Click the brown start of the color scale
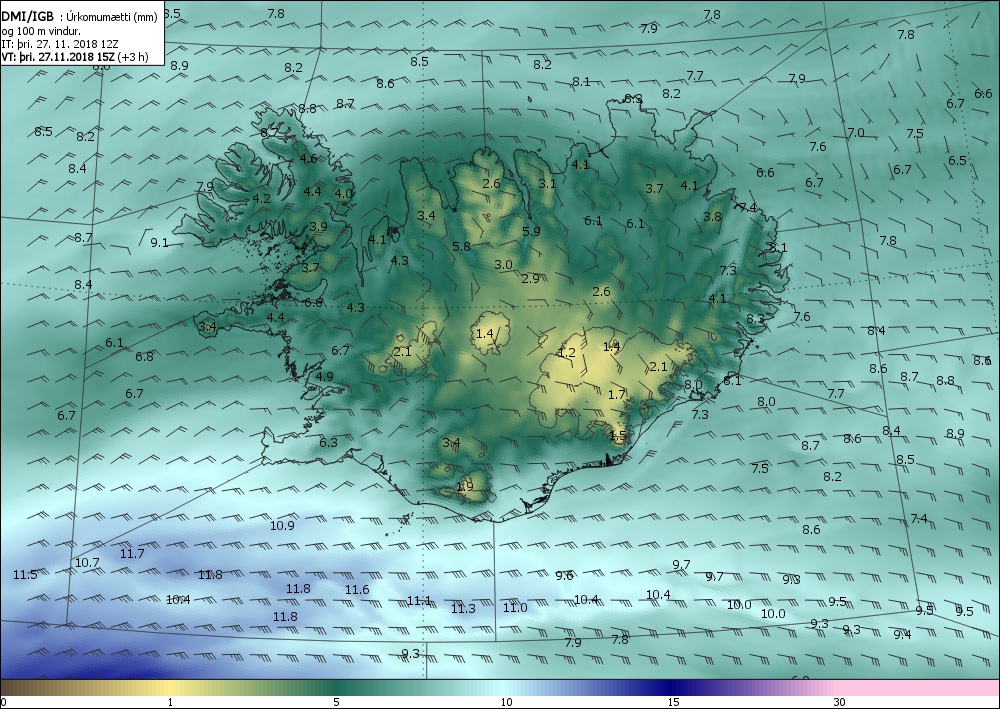 pos(26,688)
